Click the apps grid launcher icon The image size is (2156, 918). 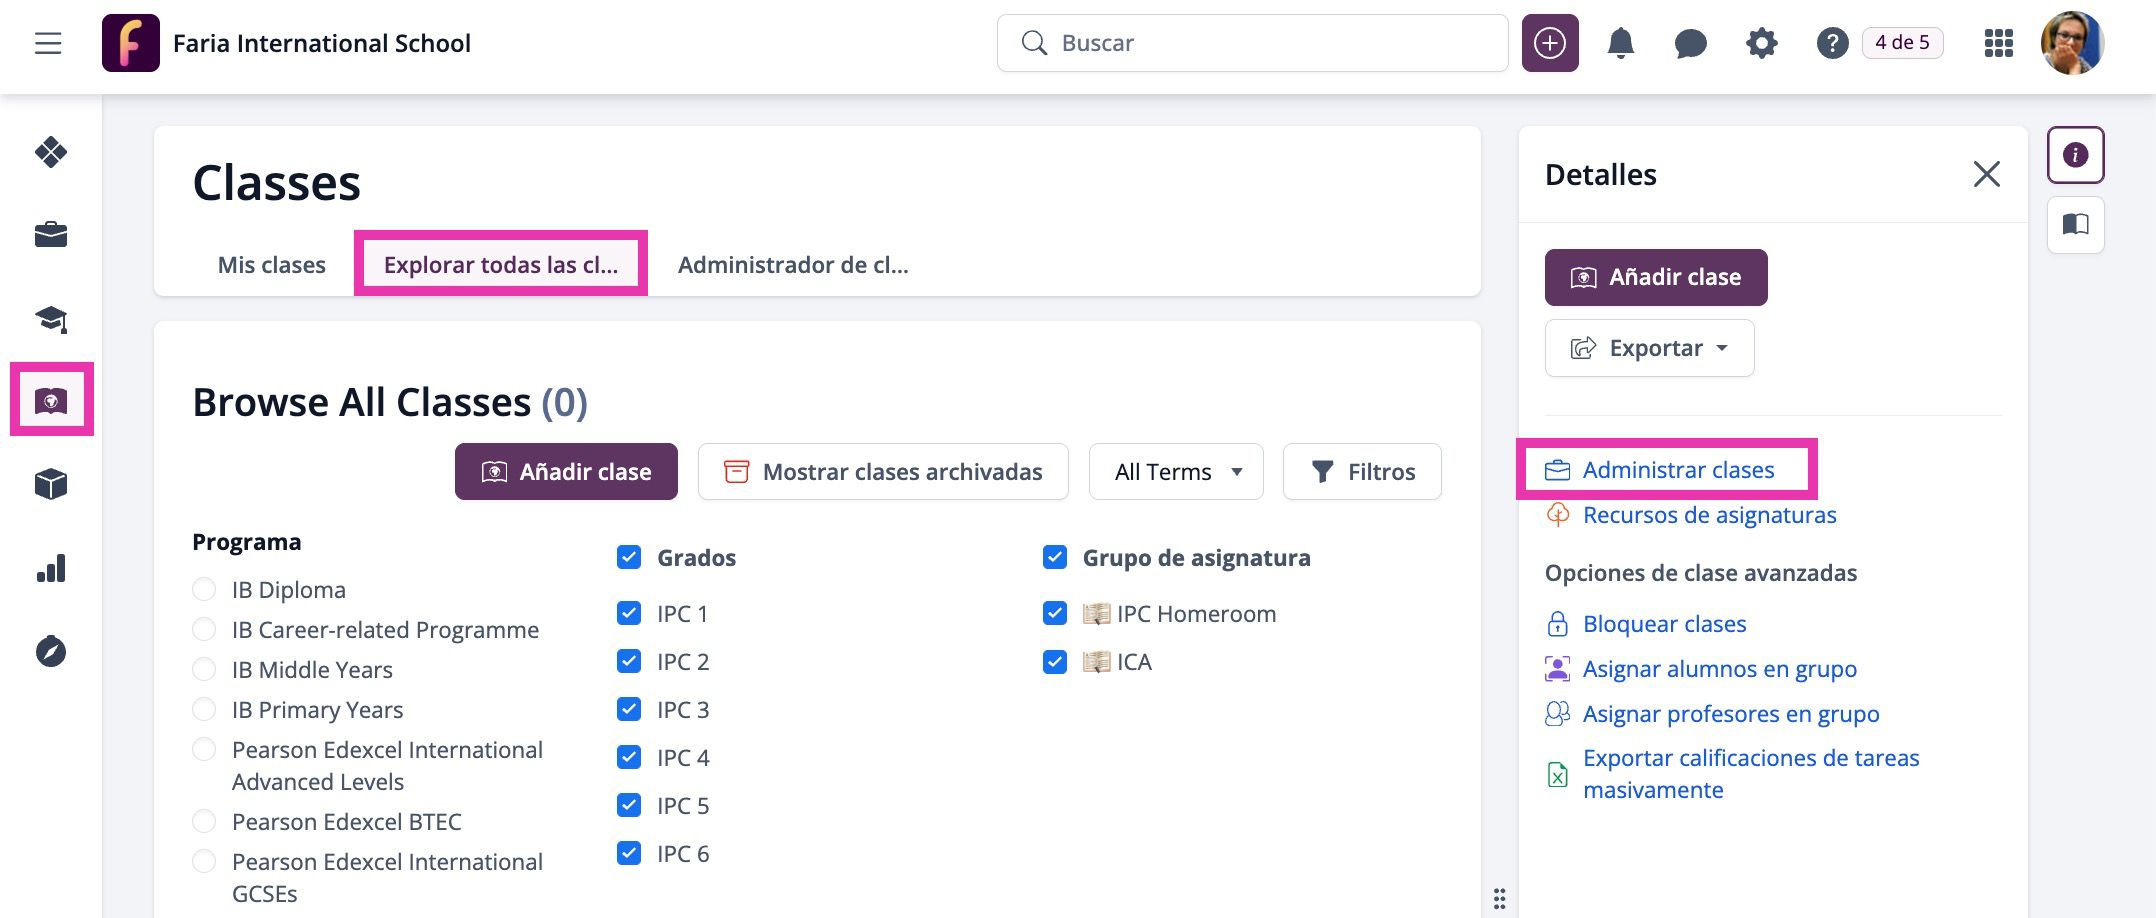1998,43
